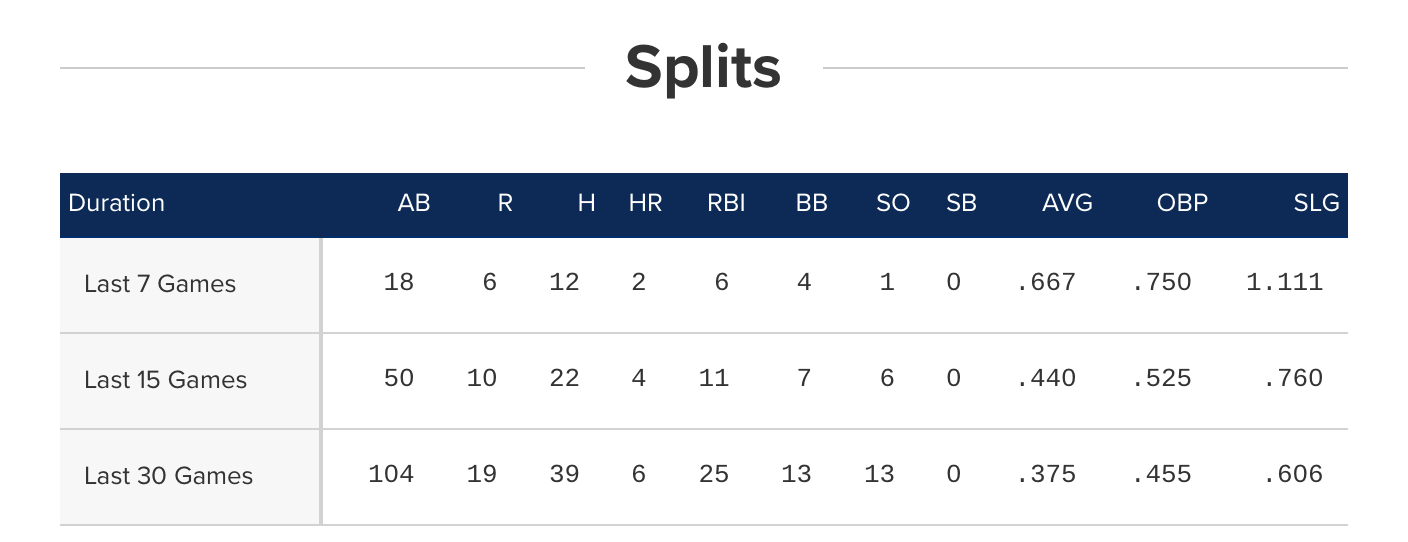This screenshot has width=1408, height=542.
Task: Click the AB column header
Action: 413,203
